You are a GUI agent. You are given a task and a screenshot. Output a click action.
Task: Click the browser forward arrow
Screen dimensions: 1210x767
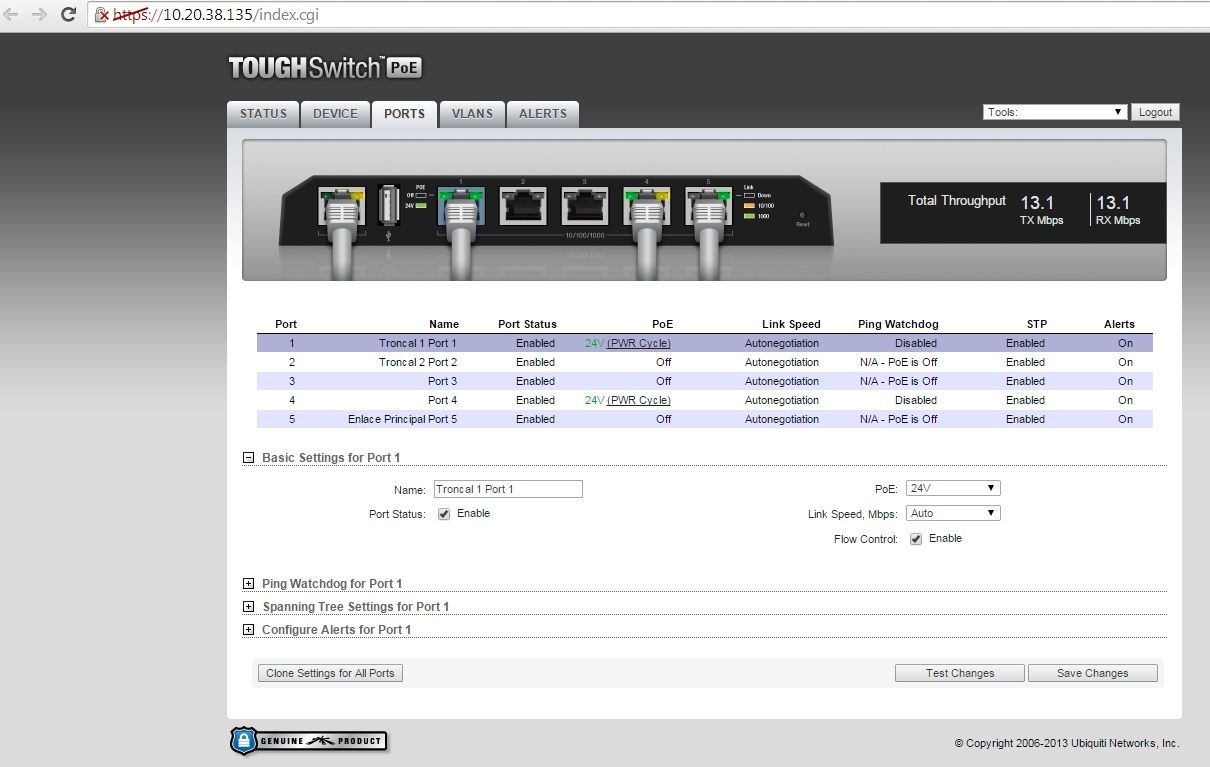pyautogui.click(x=39, y=15)
